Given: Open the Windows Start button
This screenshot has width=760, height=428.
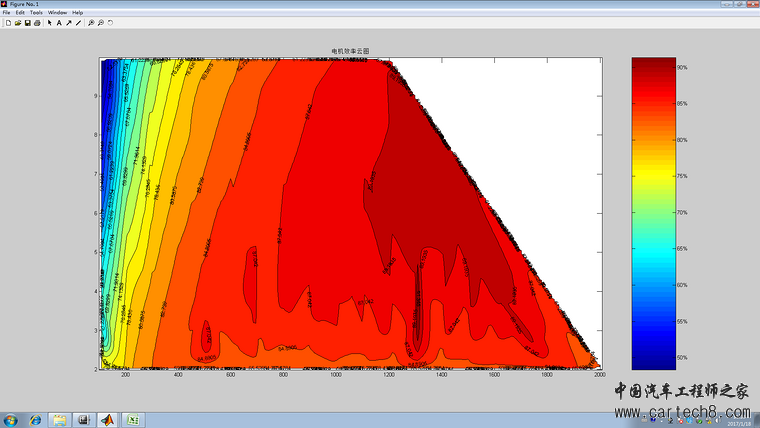Looking at the screenshot, I should 11,419.
